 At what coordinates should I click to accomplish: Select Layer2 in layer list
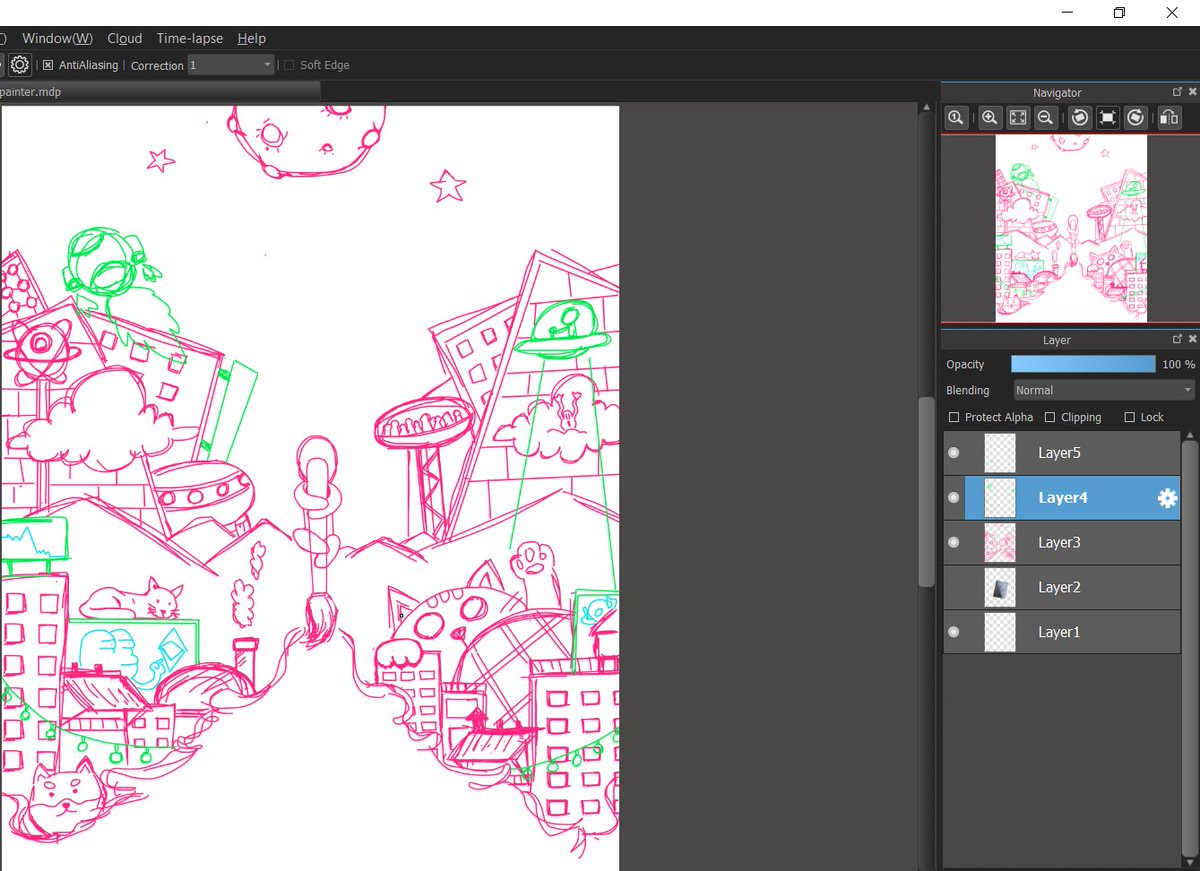coord(1062,587)
